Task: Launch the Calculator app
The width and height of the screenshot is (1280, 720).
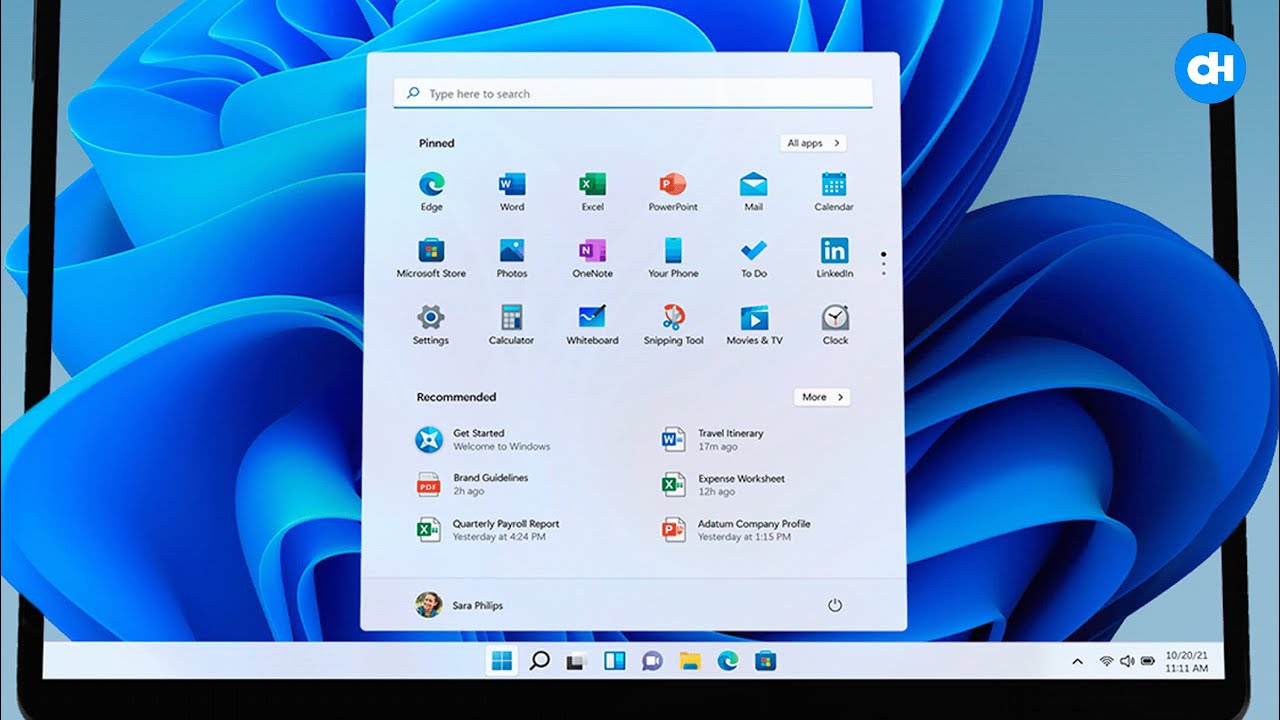Action: (x=512, y=325)
